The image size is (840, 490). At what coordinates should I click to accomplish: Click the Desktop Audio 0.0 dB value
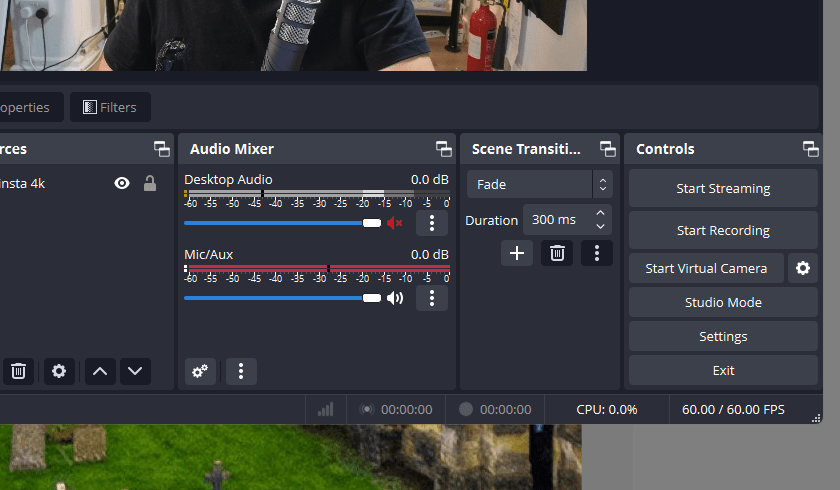click(x=430, y=179)
